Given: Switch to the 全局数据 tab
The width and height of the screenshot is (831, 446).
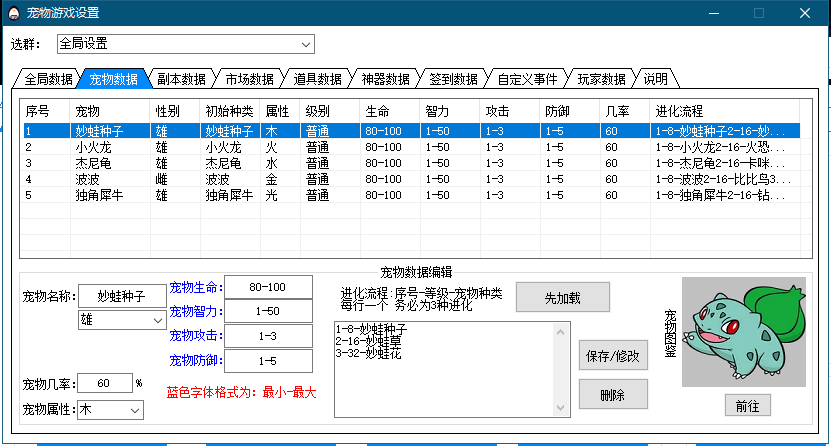Looking at the screenshot, I should point(48,79).
